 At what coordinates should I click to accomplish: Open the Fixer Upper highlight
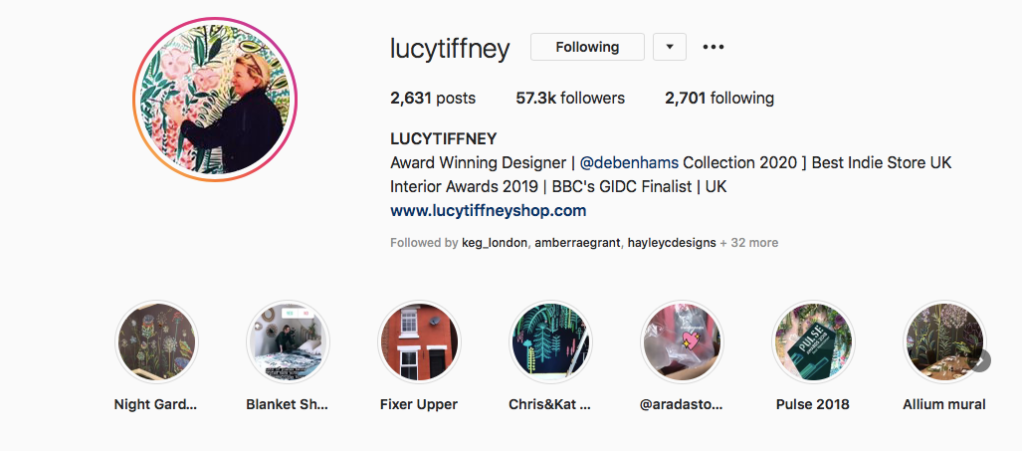pyautogui.click(x=419, y=342)
